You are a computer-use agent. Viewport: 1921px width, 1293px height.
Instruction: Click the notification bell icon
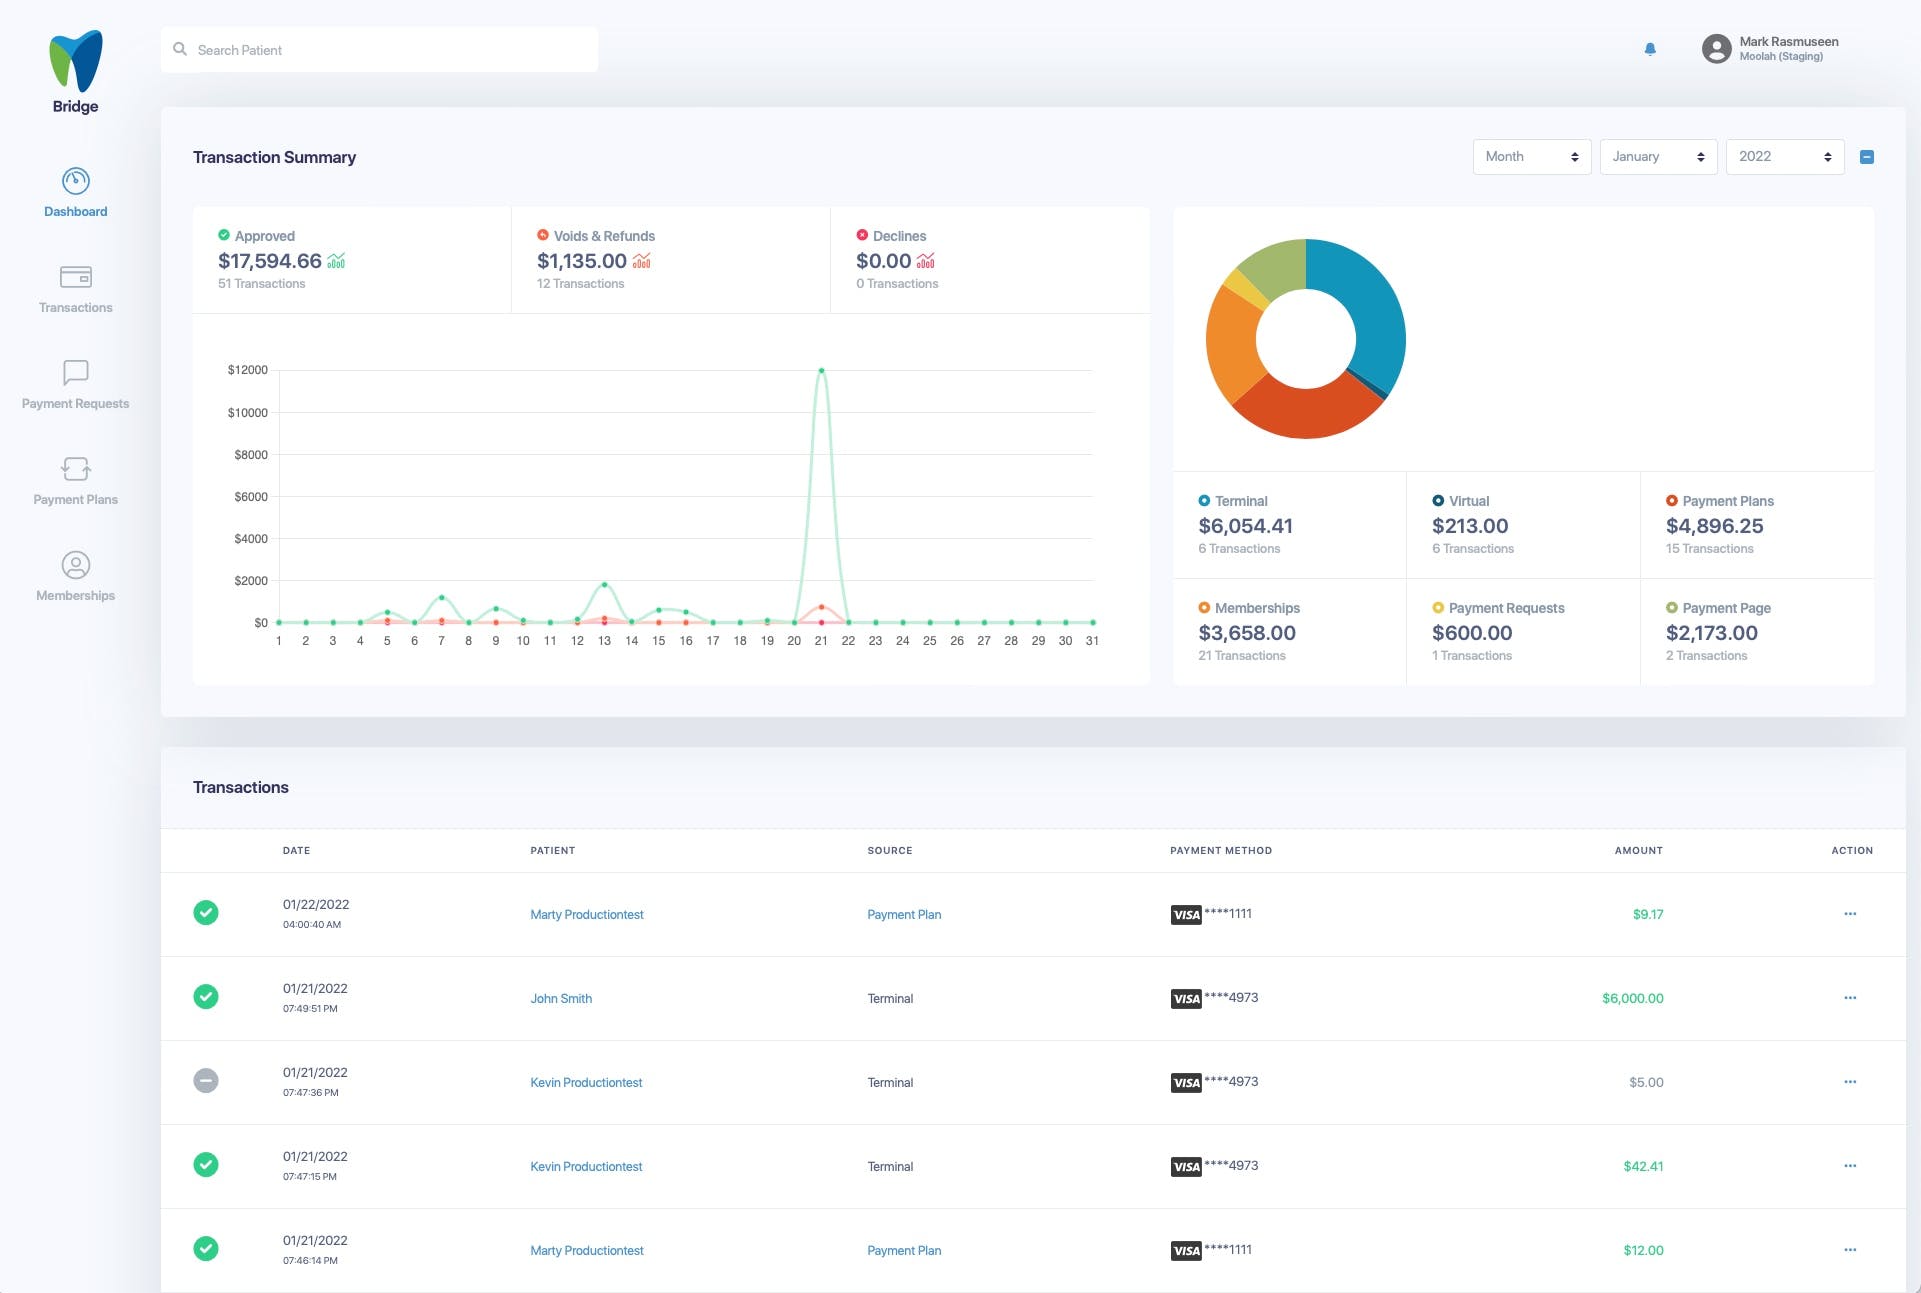[x=1650, y=49]
